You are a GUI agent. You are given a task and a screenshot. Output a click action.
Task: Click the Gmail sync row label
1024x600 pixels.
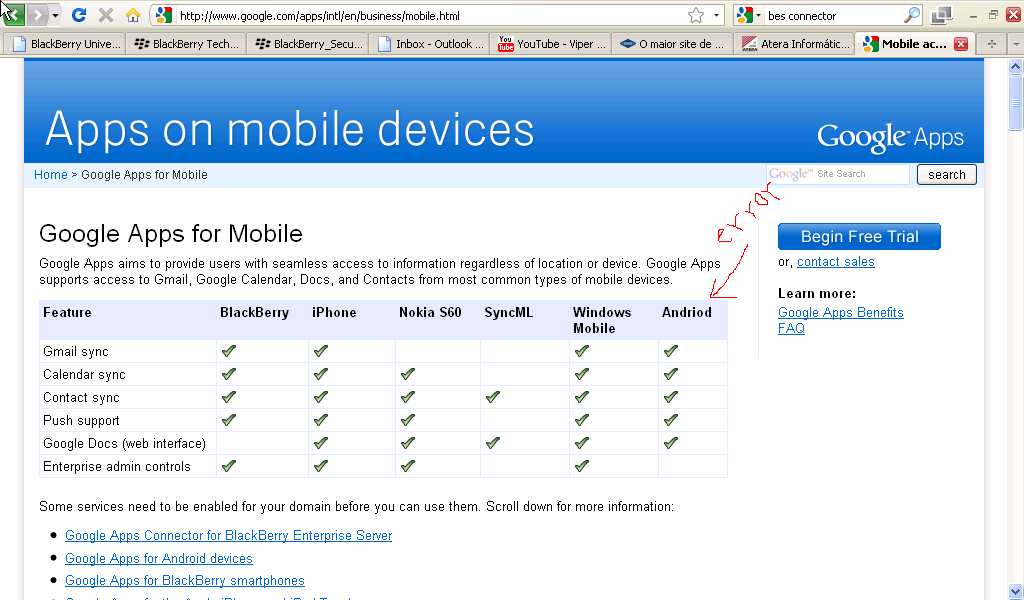tap(76, 352)
